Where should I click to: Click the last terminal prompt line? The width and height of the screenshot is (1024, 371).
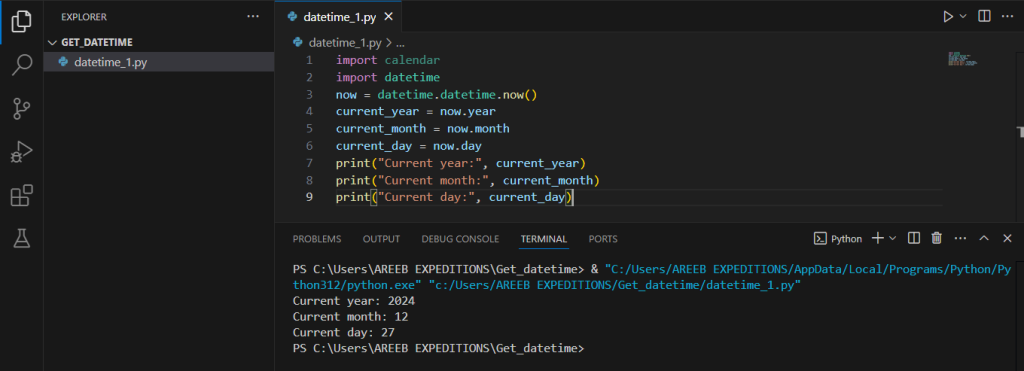point(438,348)
